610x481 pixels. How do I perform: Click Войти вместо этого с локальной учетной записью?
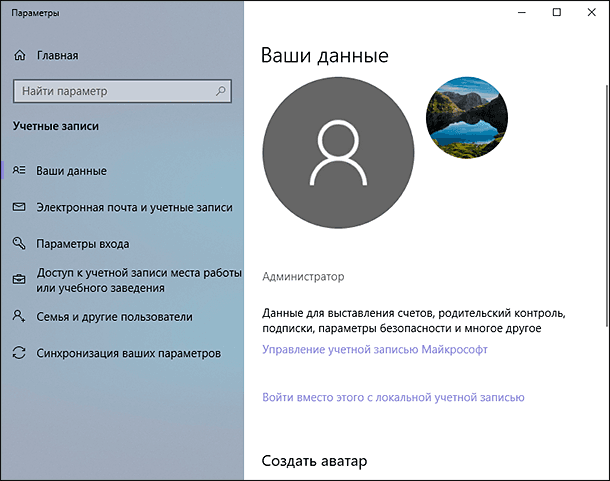pos(393,397)
